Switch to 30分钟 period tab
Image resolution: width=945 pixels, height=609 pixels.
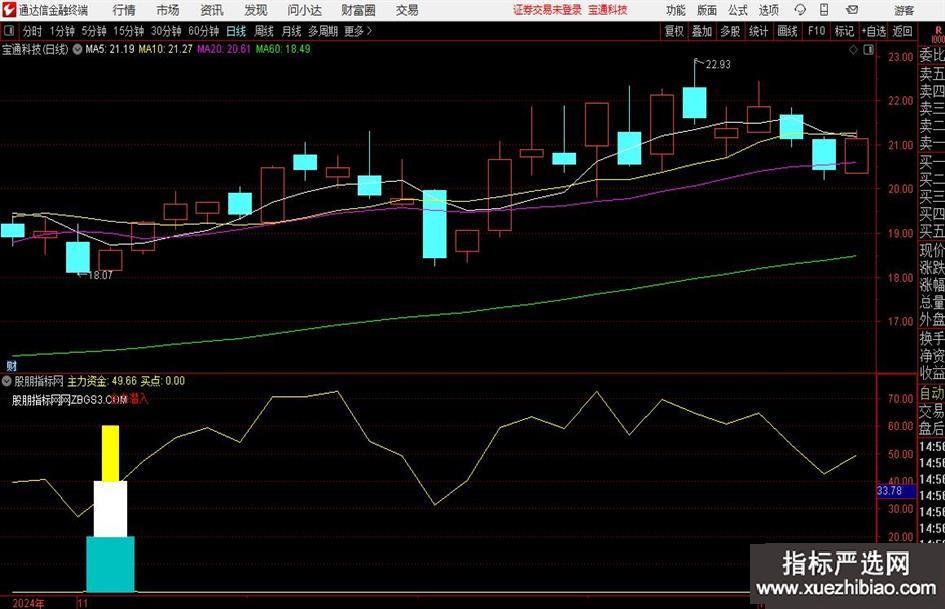click(x=166, y=31)
